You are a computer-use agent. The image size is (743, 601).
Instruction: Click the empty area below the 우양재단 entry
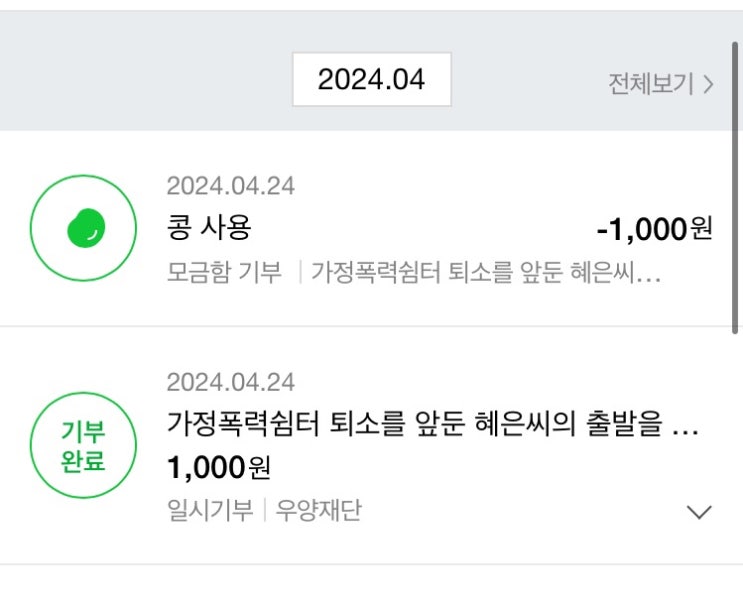click(x=370, y=583)
